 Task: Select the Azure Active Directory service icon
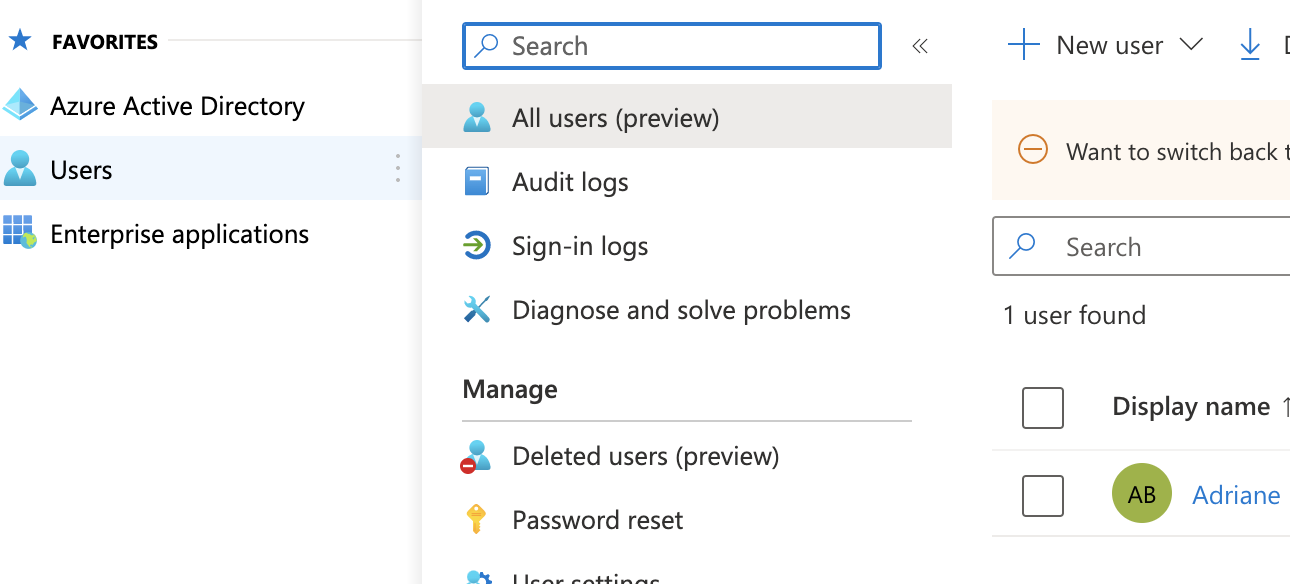pyautogui.click(x=20, y=105)
